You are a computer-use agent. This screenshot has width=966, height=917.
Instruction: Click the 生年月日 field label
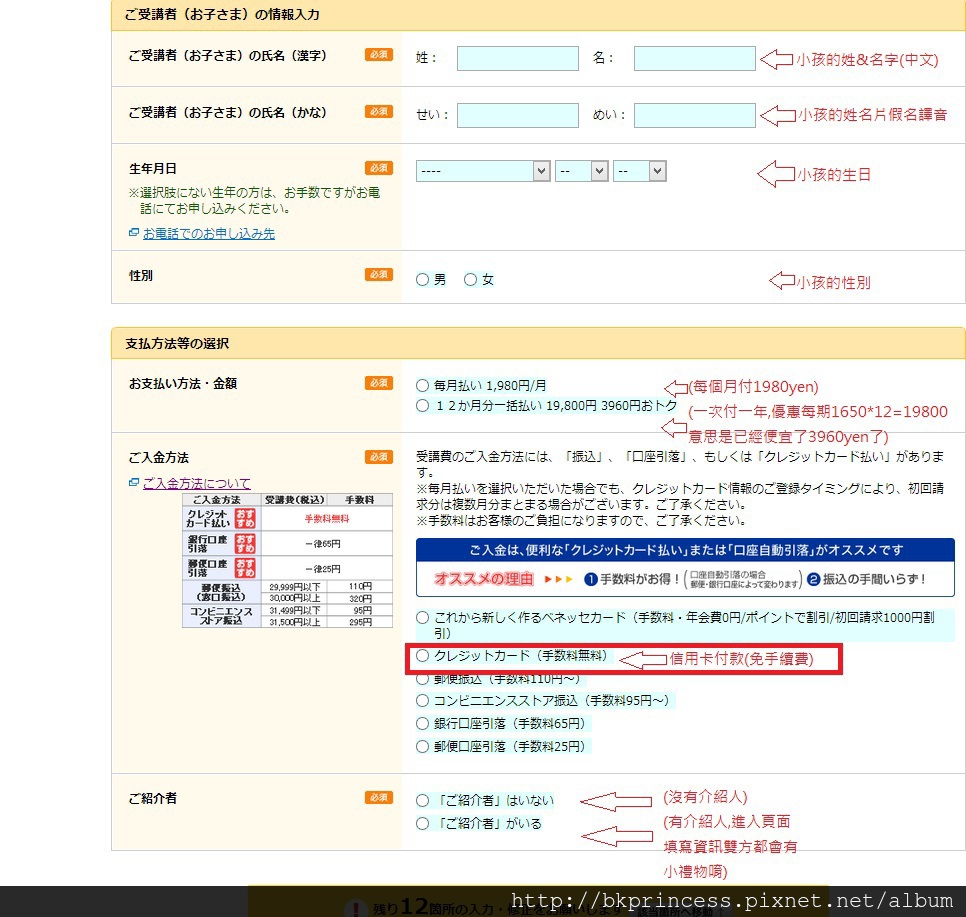(153, 168)
